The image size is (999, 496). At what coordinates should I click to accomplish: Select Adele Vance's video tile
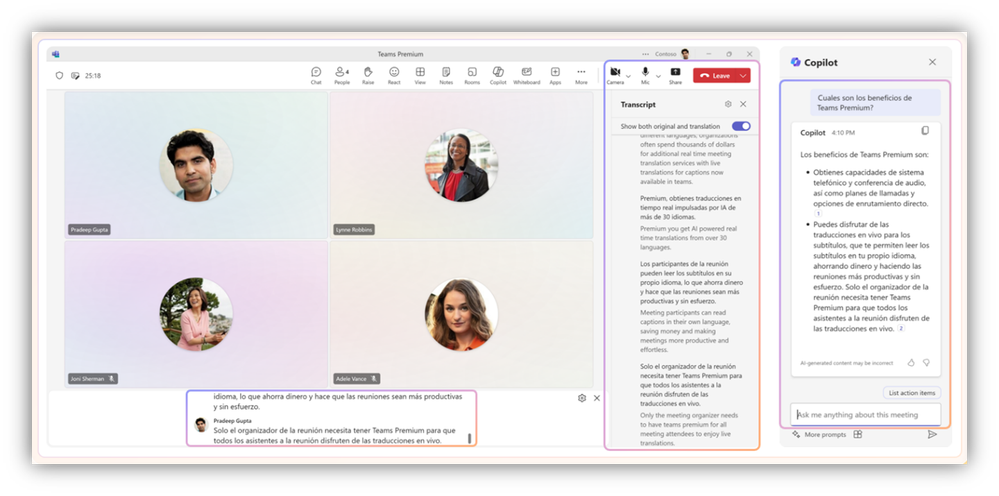461,314
